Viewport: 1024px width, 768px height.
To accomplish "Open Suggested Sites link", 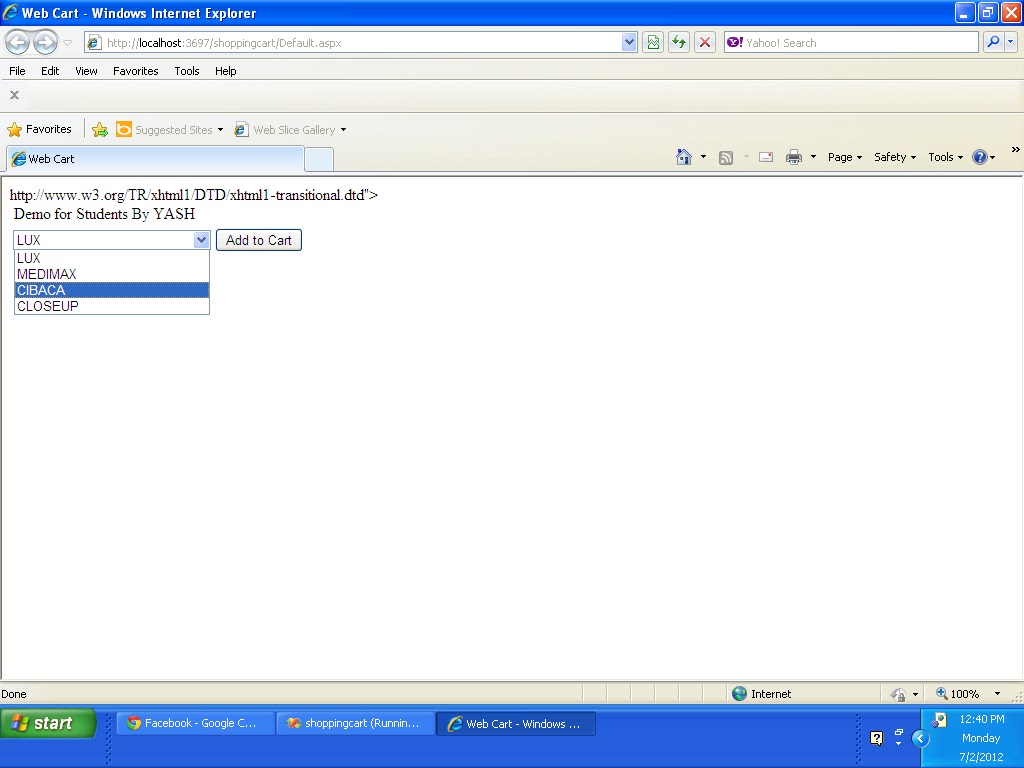I will [x=170, y=130].
